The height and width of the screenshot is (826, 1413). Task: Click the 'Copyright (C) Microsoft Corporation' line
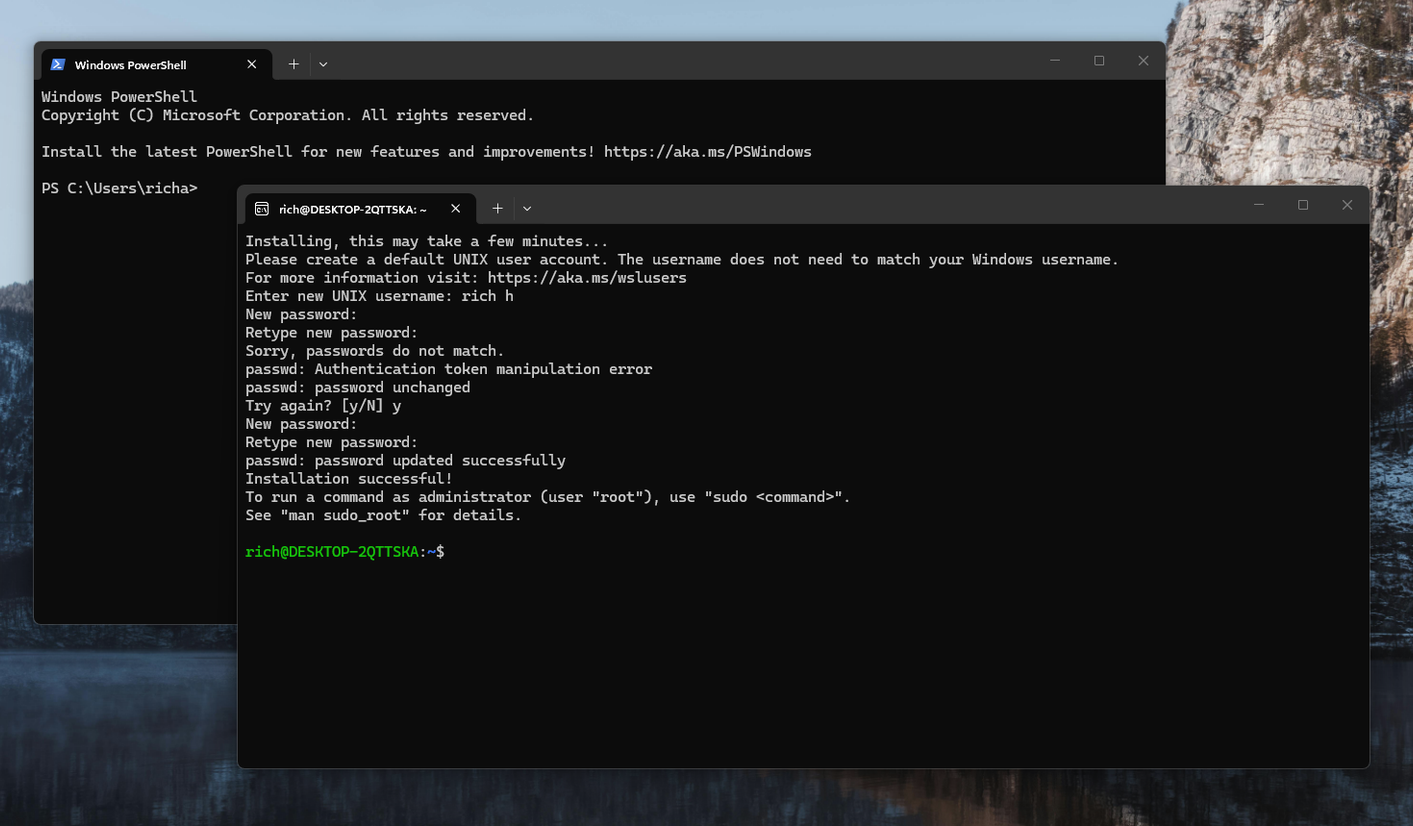click(287, 115)
